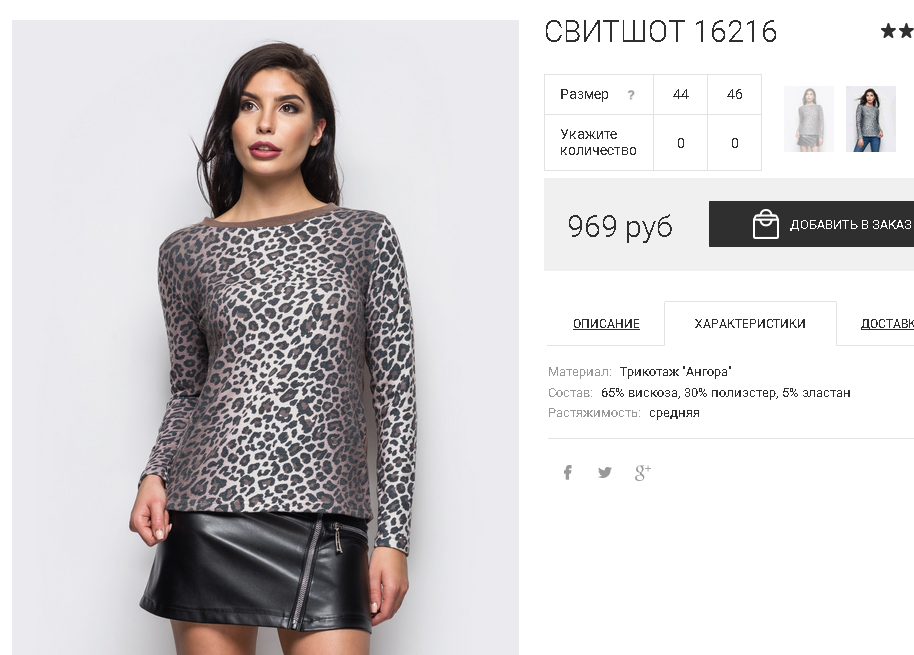Viewport: 914px width, 655px height.
Task: Share product via Google Plus icon
Action: tap(642, 473)
